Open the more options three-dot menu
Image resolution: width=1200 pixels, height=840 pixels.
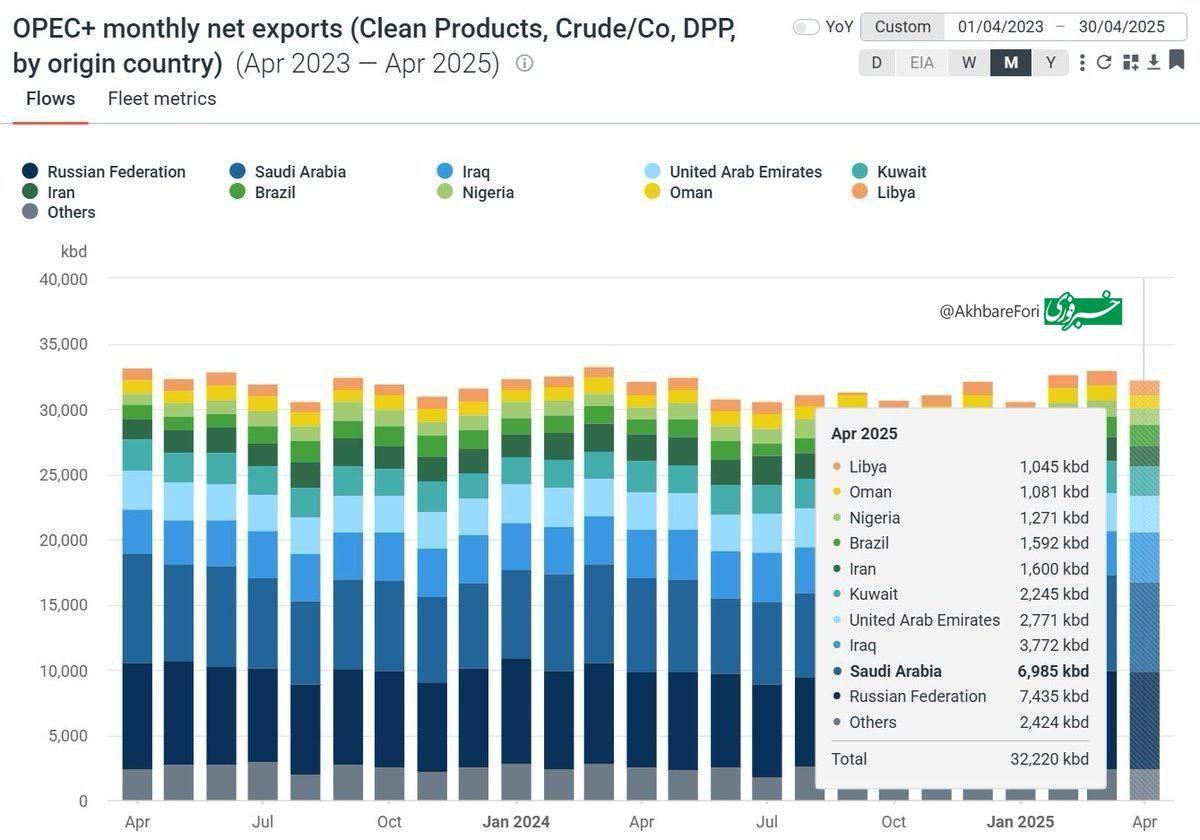1082,62
